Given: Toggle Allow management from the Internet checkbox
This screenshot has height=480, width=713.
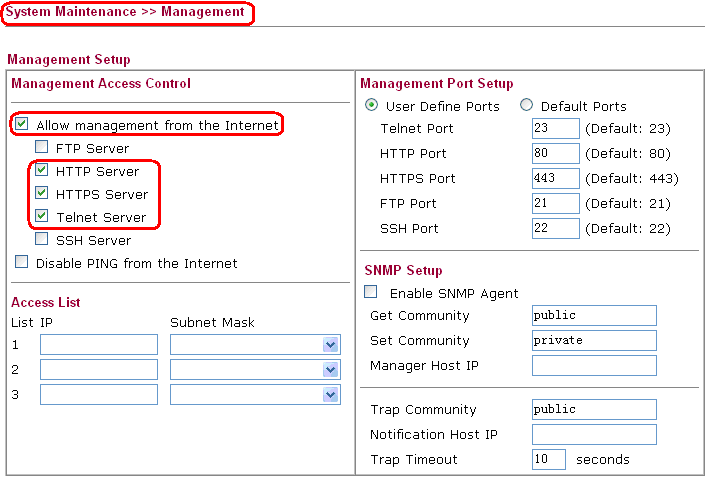Looking at the screenshot, I should click(22, 125).
